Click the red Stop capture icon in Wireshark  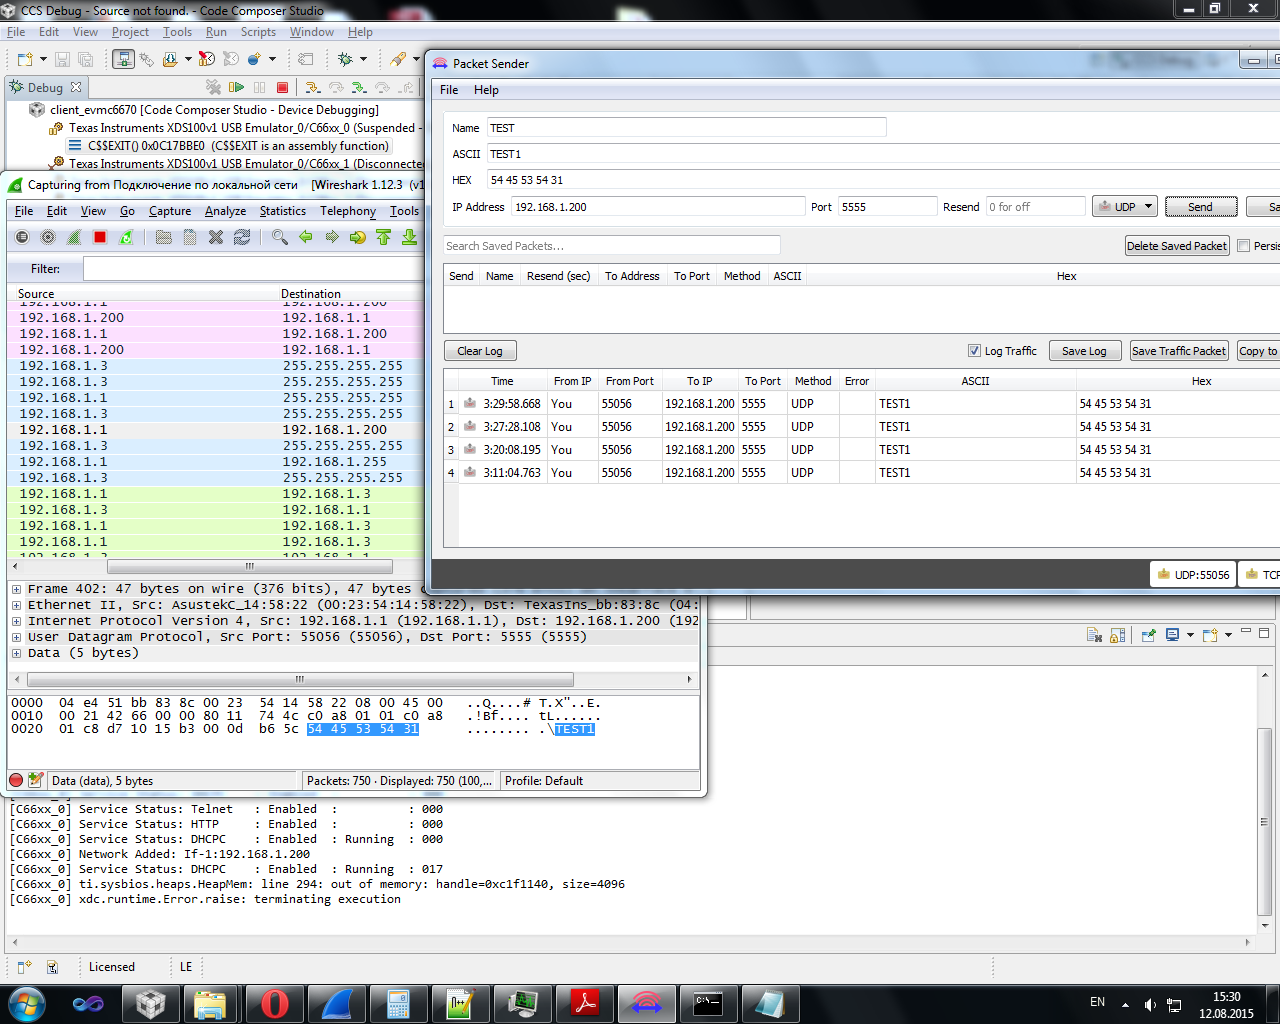click(100, 237)
